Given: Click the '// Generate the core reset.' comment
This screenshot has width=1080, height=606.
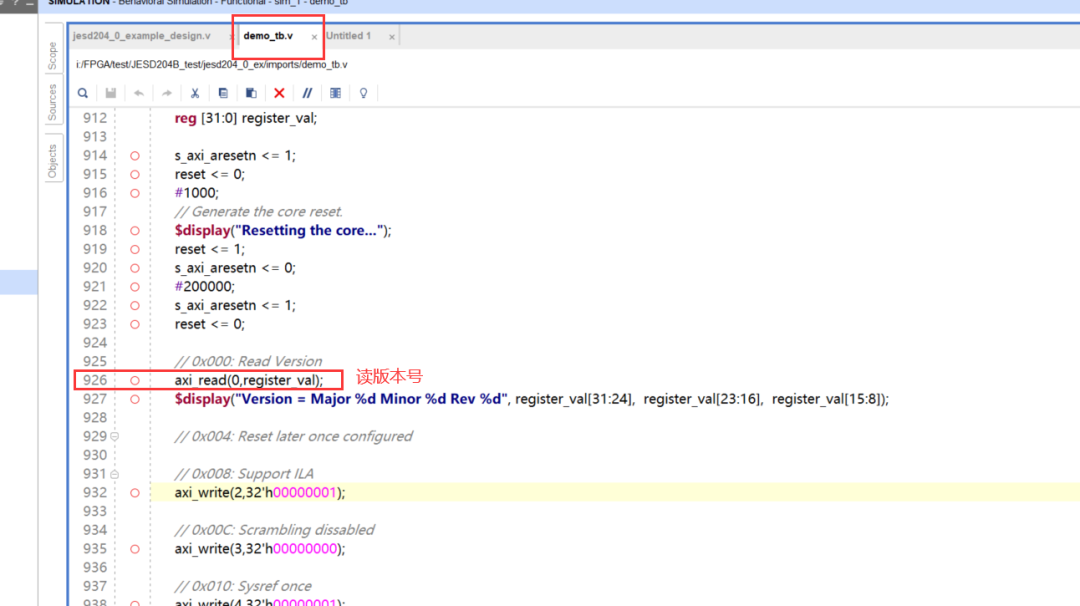Looking at the screenshot, I should pos(258,212).
